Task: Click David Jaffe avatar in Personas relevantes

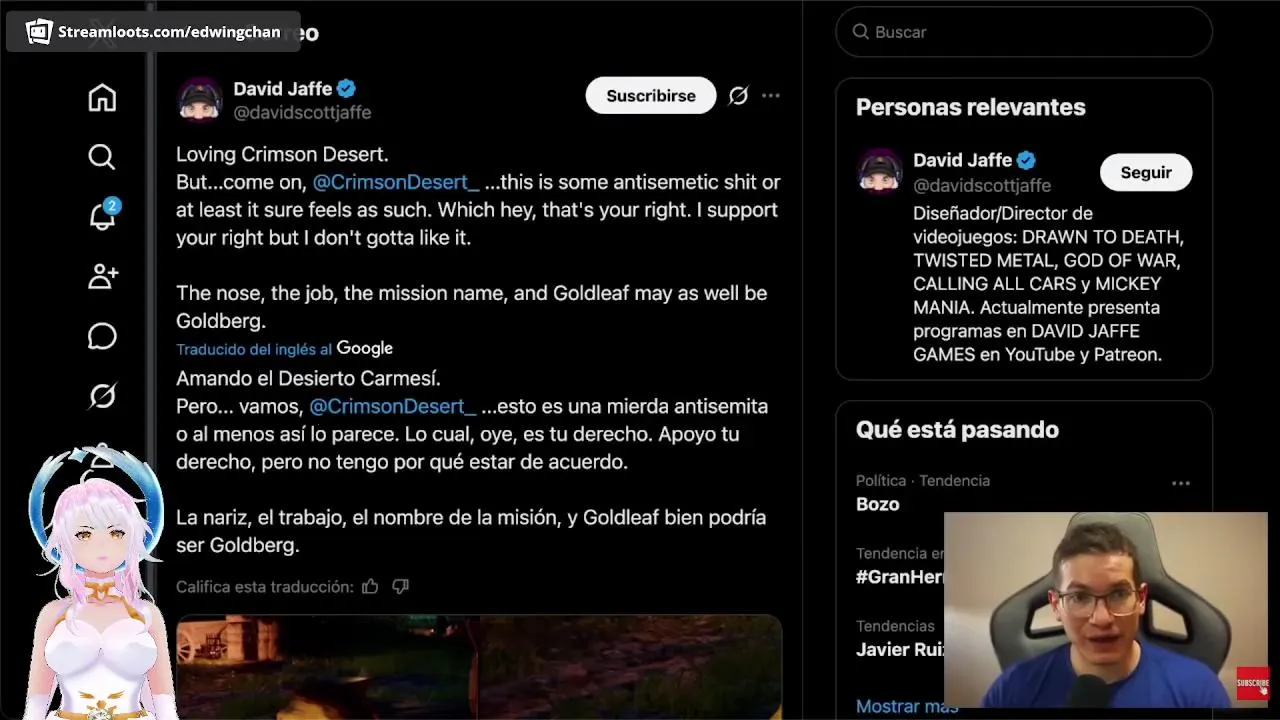Action: 879,172
